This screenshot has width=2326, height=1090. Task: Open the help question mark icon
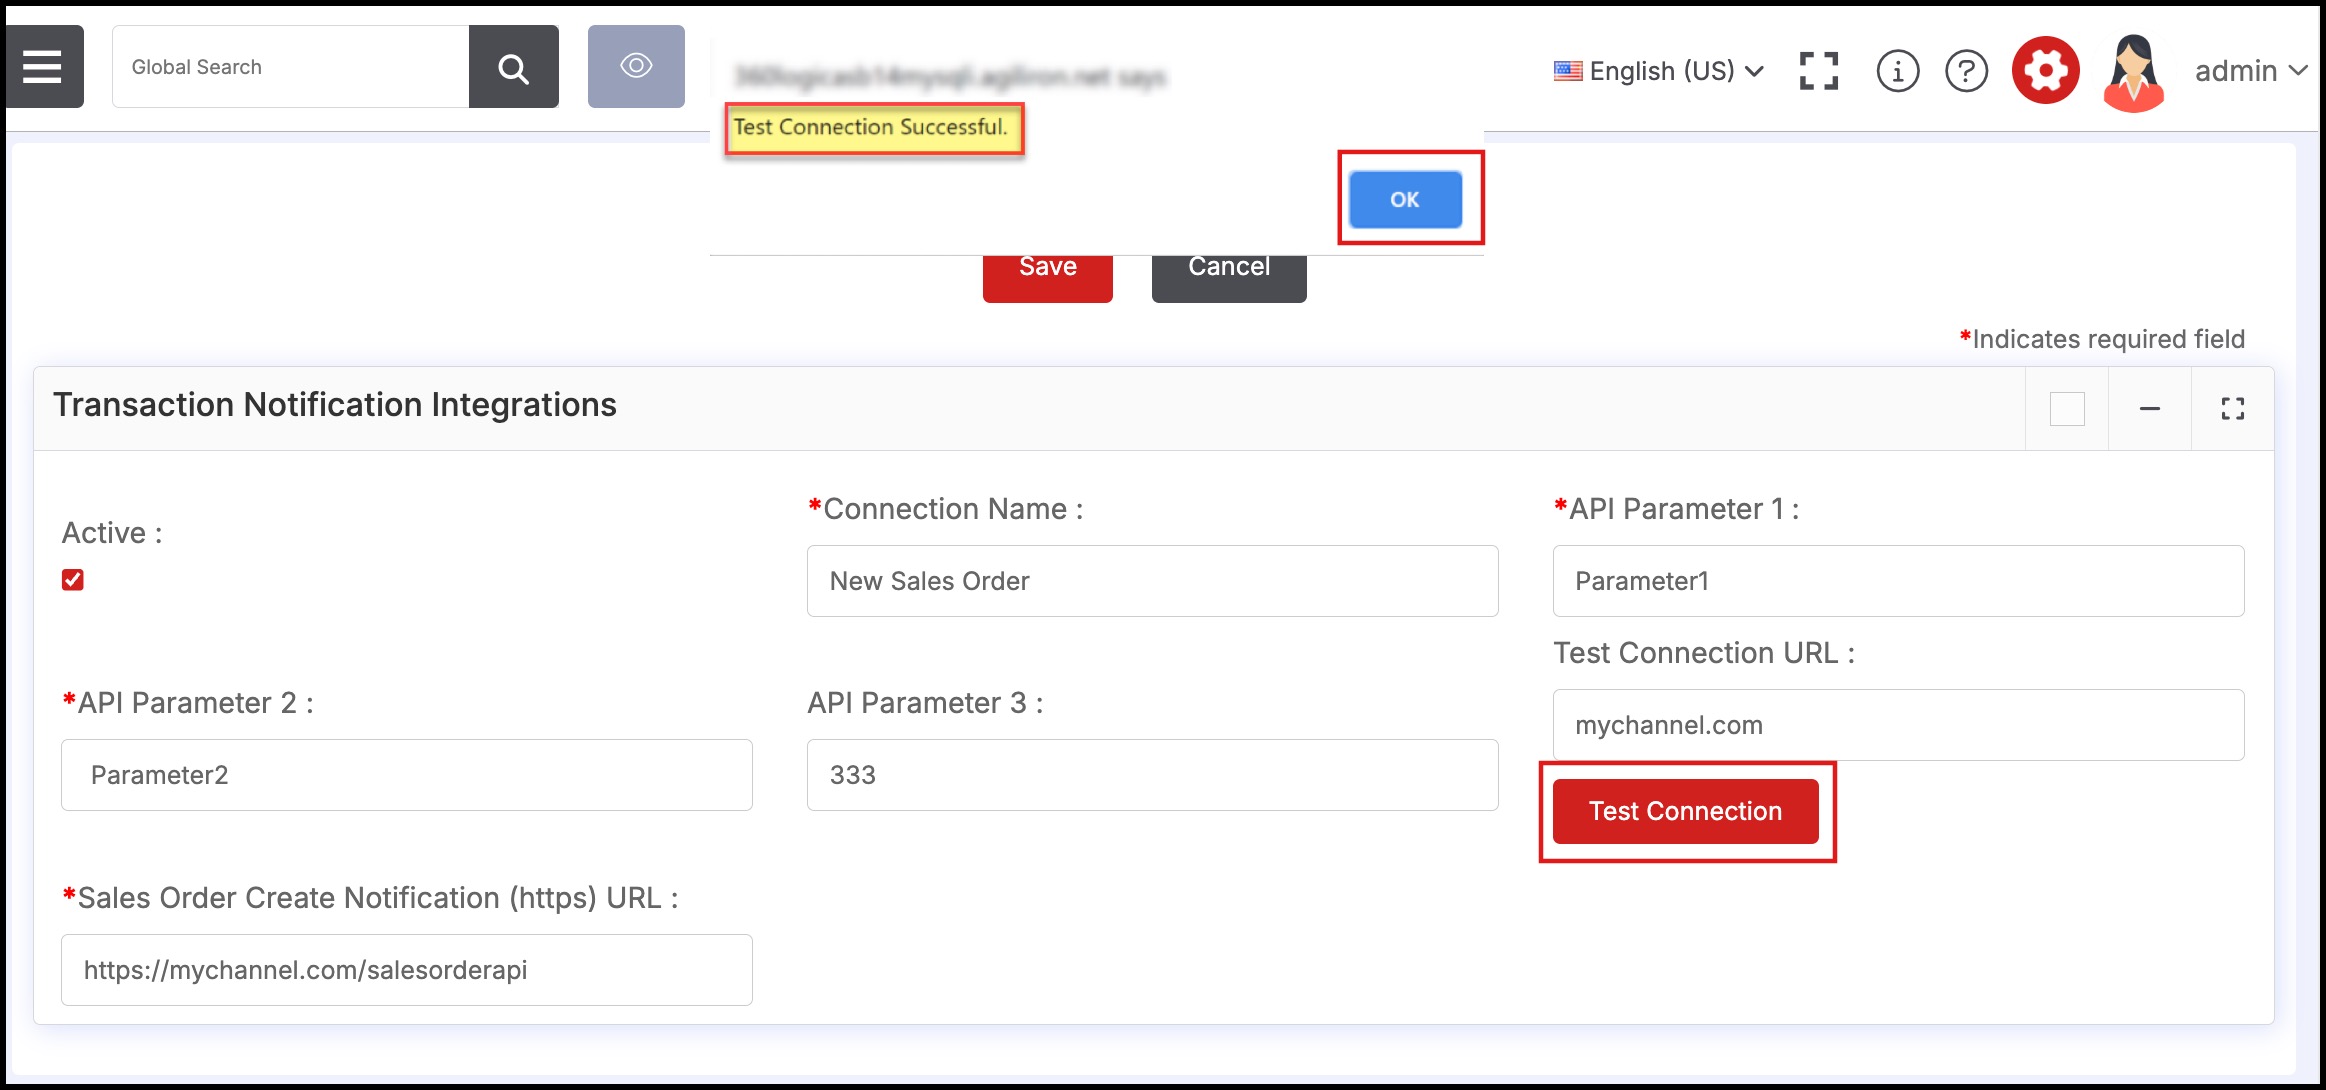pos(1966,71)
